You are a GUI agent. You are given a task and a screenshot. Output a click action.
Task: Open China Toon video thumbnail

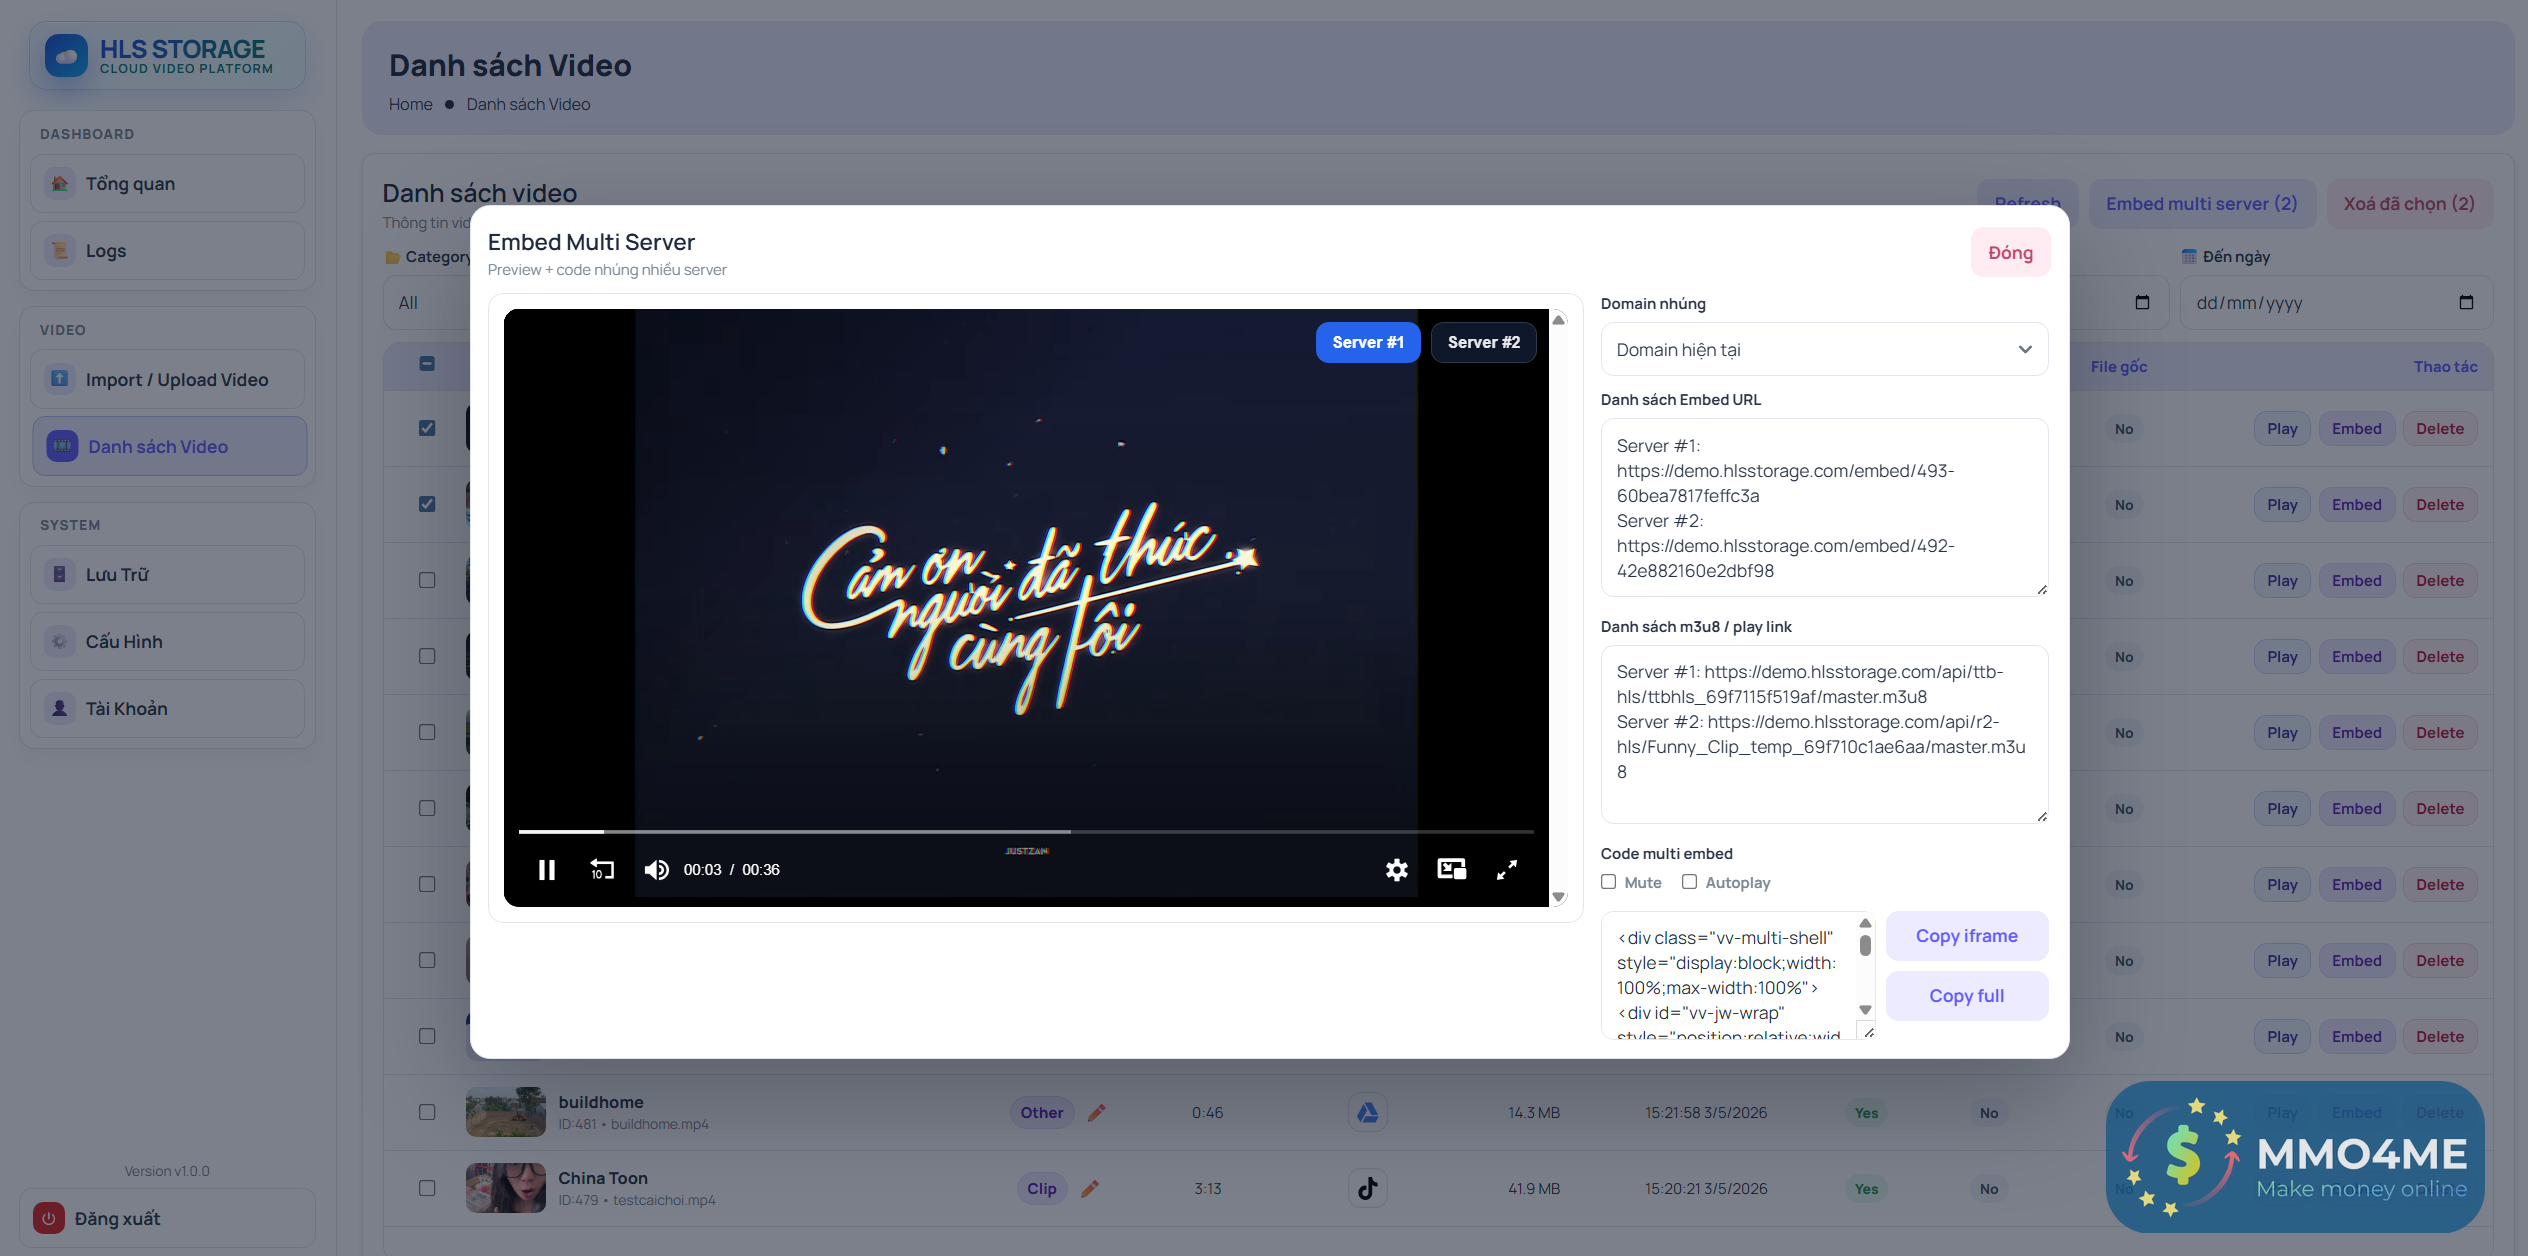(506, 1188)
